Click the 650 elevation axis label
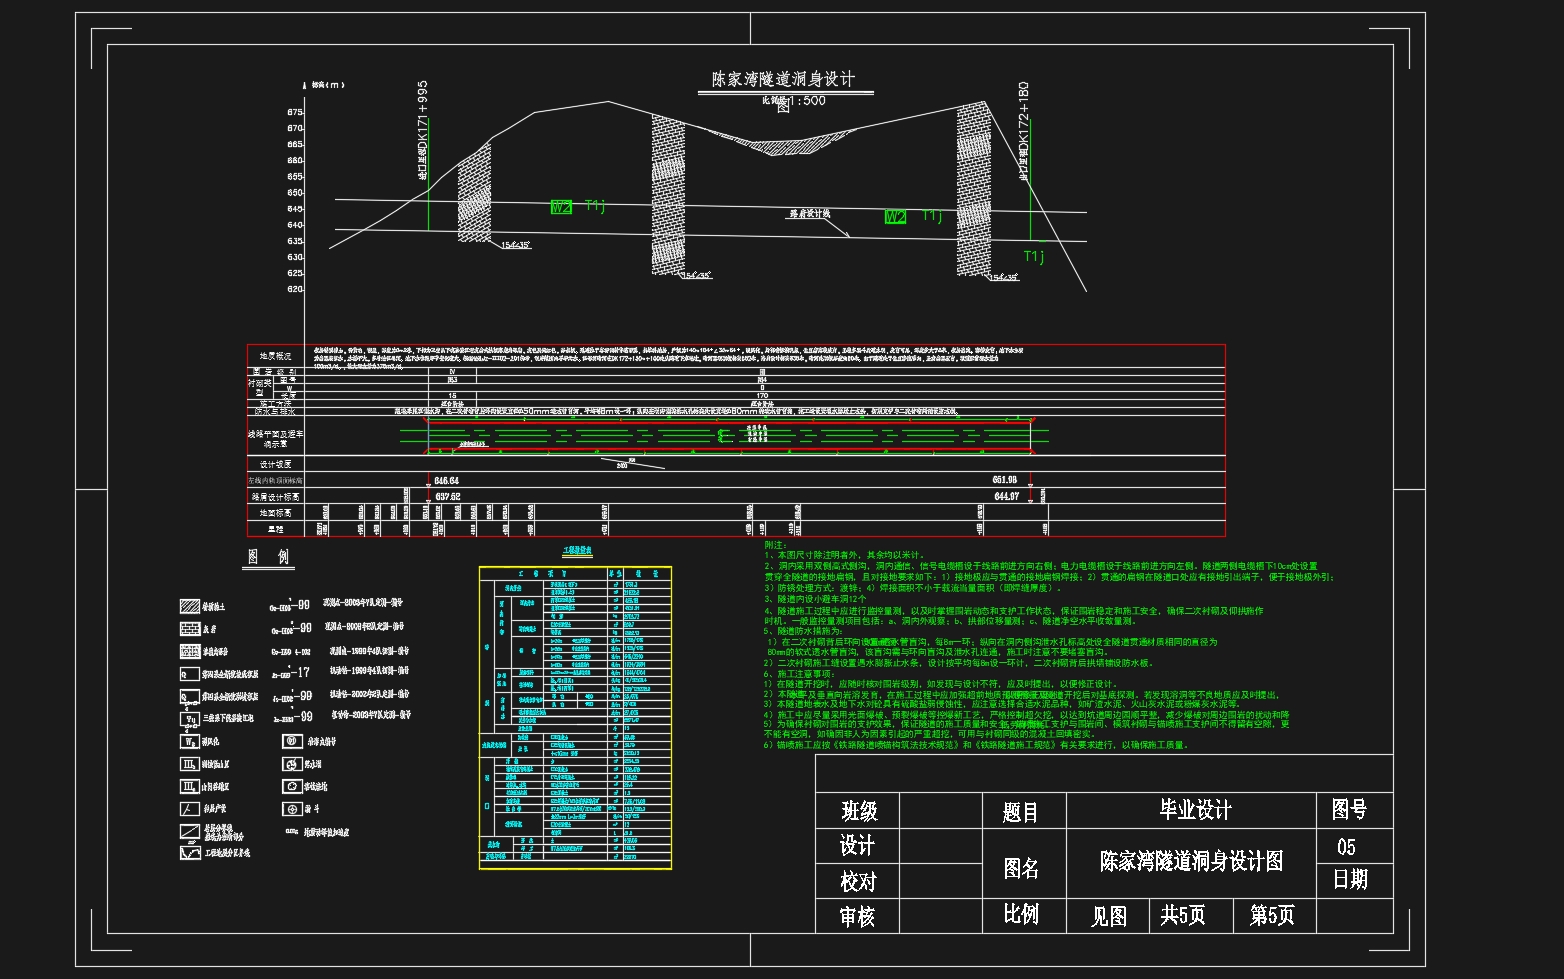This screenshot has height=979, width=1564. pyautogui.click(x=295, y=192)
